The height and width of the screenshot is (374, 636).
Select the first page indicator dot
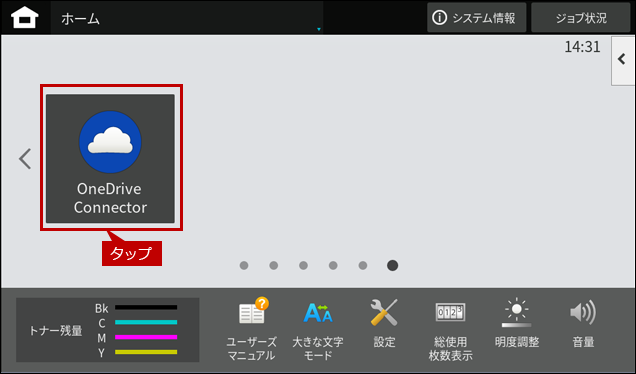(x=244, y=265)
